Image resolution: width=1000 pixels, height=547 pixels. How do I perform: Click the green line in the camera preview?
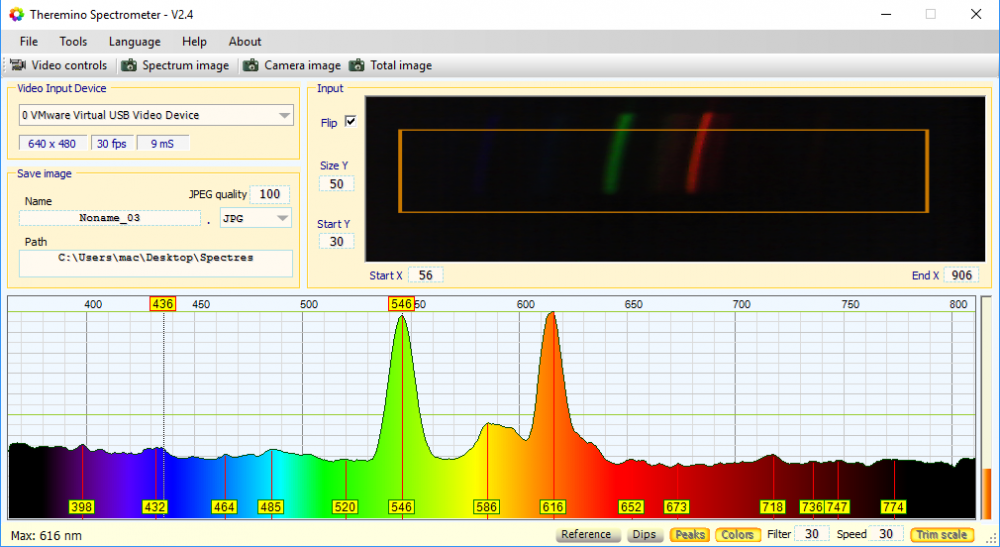click(617, 153)
